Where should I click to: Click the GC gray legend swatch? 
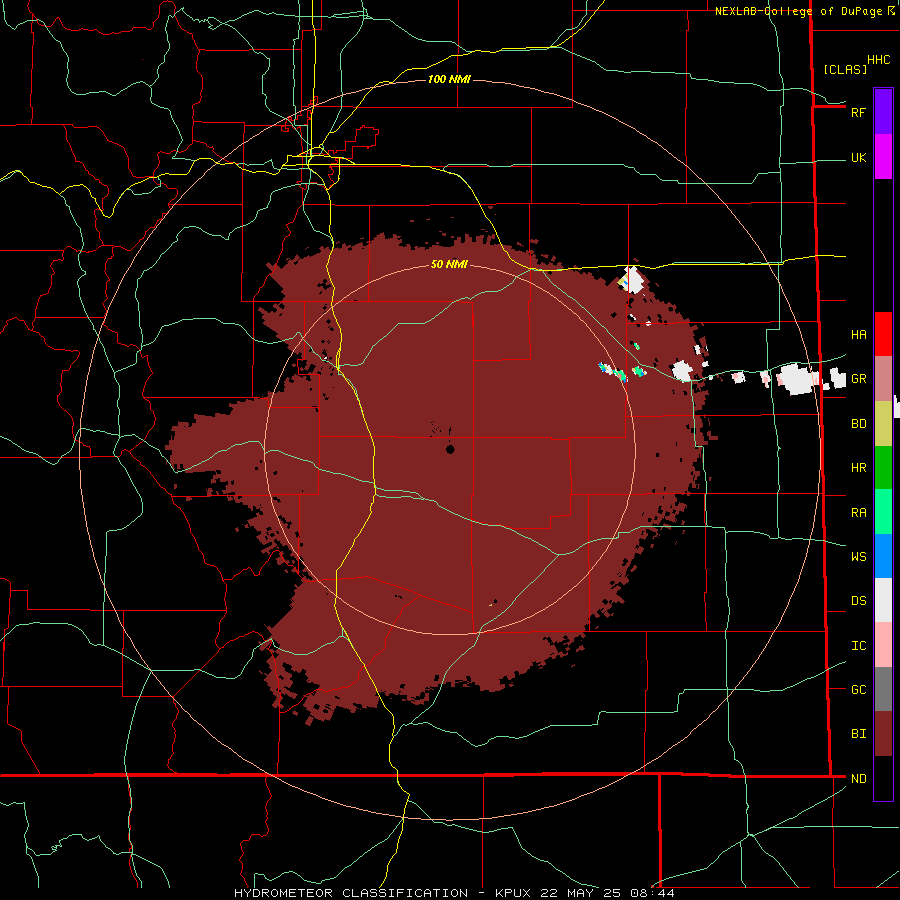click(883, 689)
